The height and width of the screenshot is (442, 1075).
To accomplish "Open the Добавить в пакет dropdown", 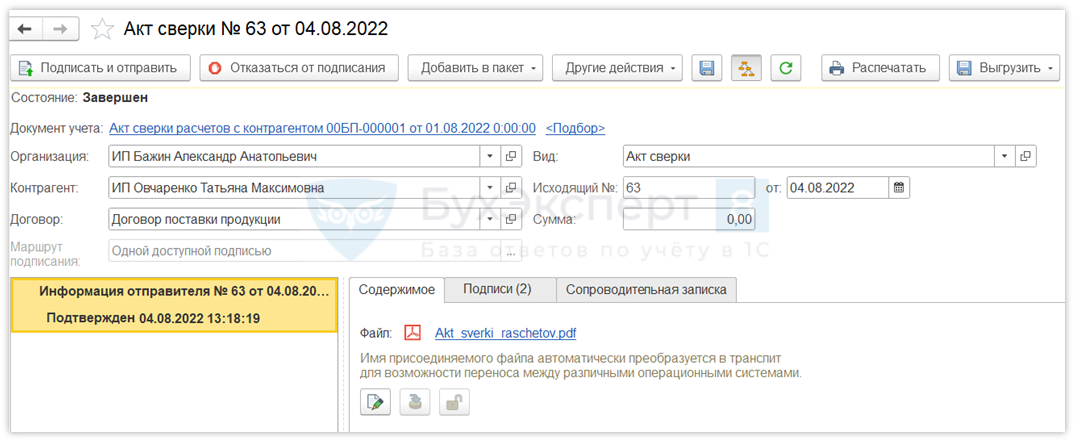I will tap(475, 68).
